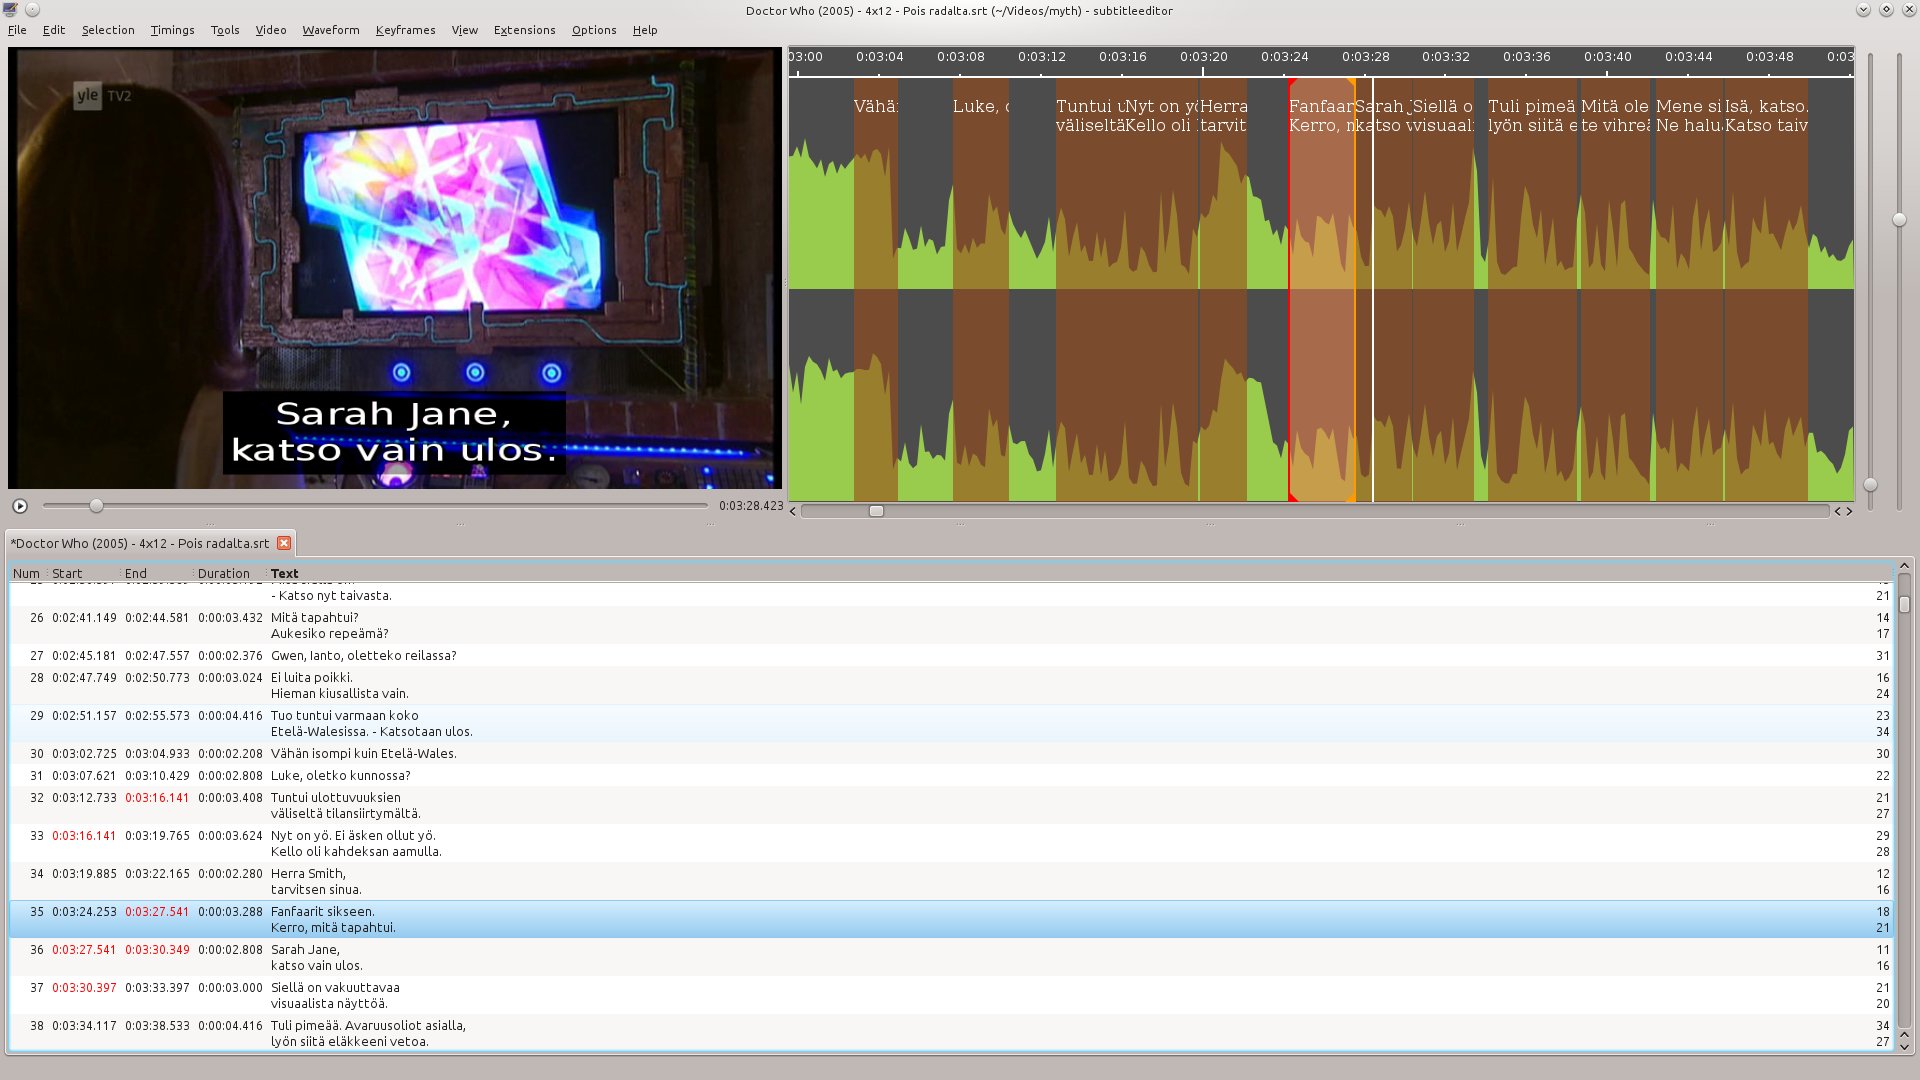The image size is (1920, 1080).
Task: Open the Tools menu
Action: click(225, 30)
